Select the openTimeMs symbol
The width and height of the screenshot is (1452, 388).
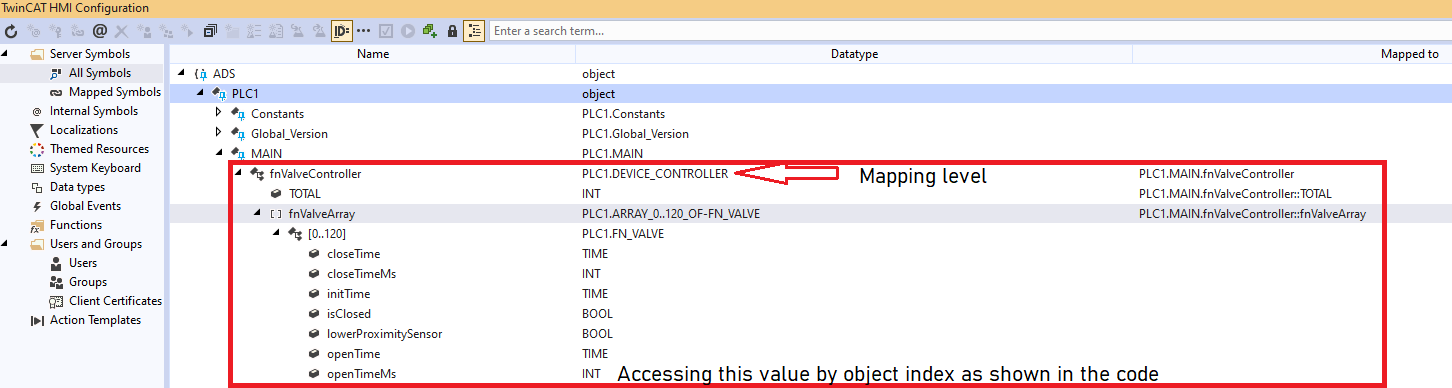coord(362,374)
